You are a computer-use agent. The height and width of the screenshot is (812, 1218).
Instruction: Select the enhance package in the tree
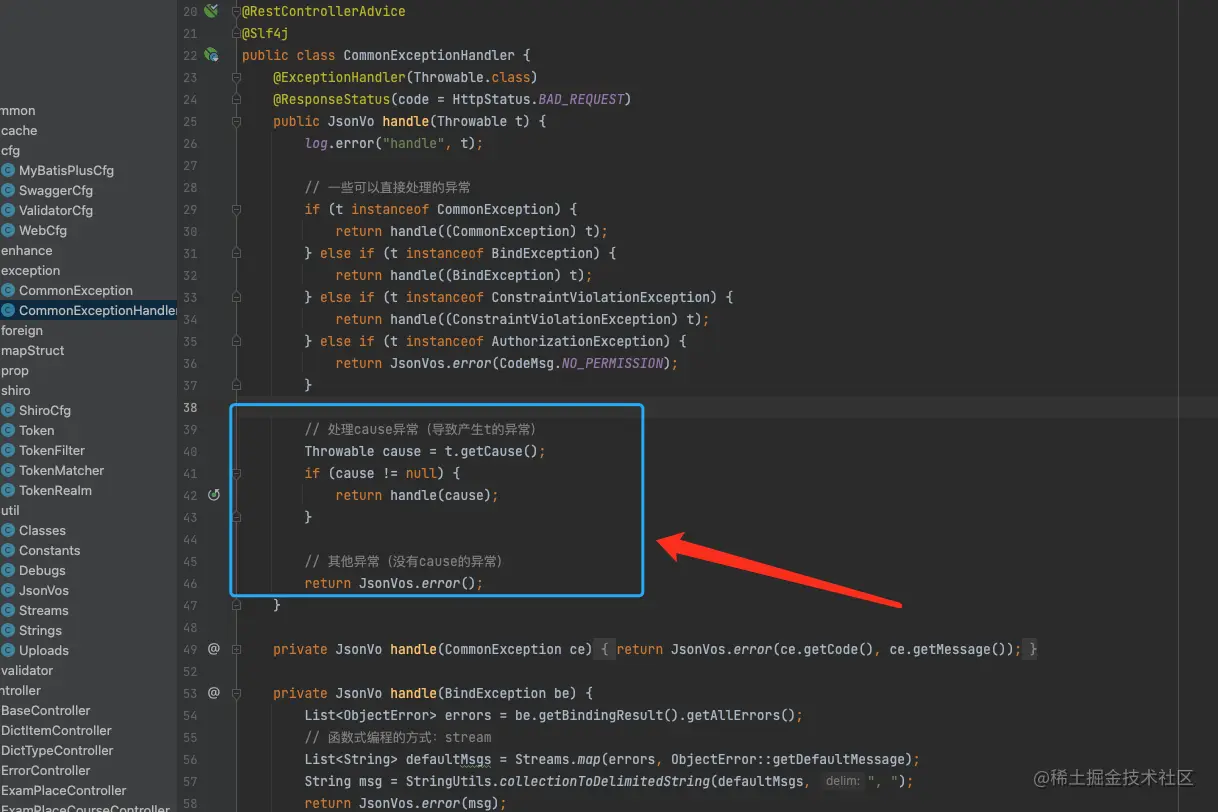pos(27,250)
